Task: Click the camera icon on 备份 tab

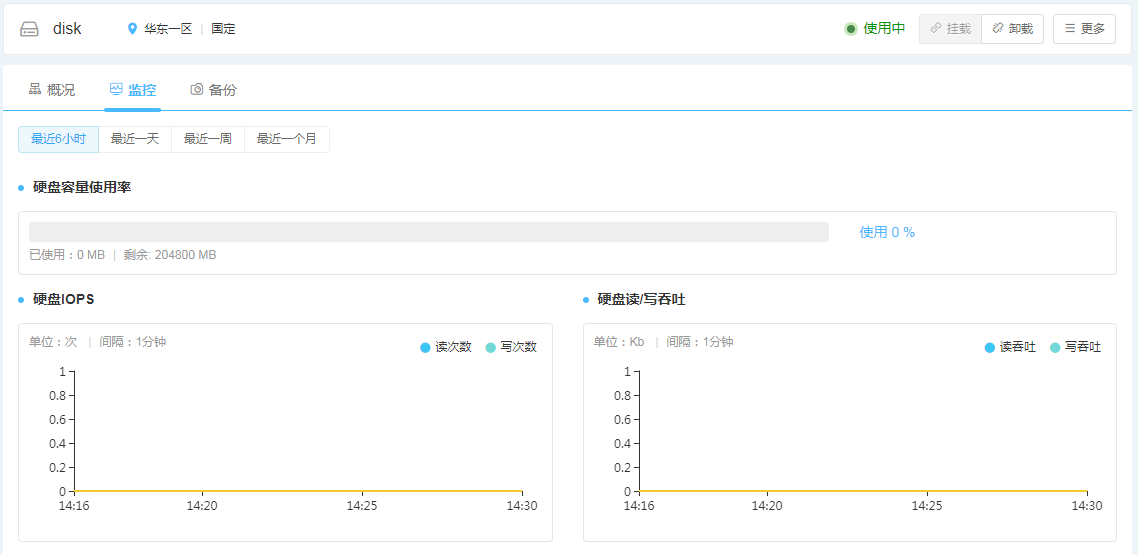Action: click(x=197, y=89)
